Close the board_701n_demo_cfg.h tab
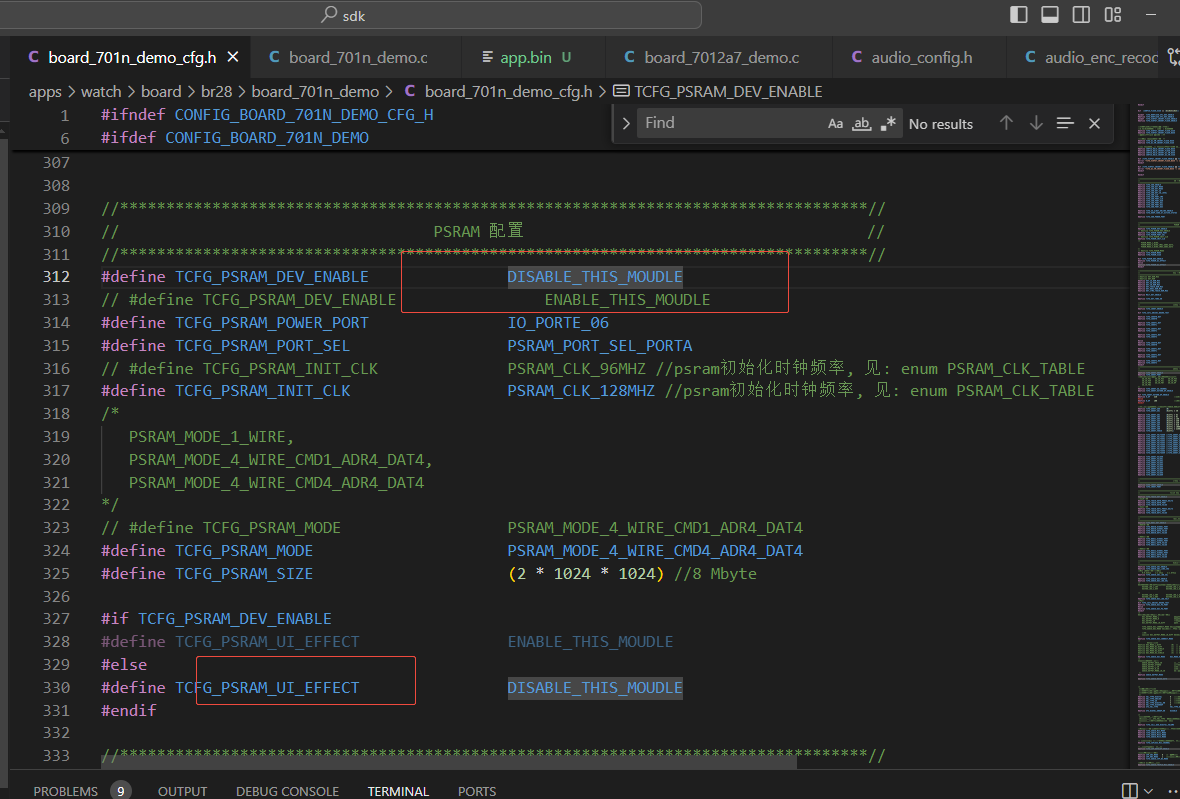The image size is (1180, 799). point(233,57)
